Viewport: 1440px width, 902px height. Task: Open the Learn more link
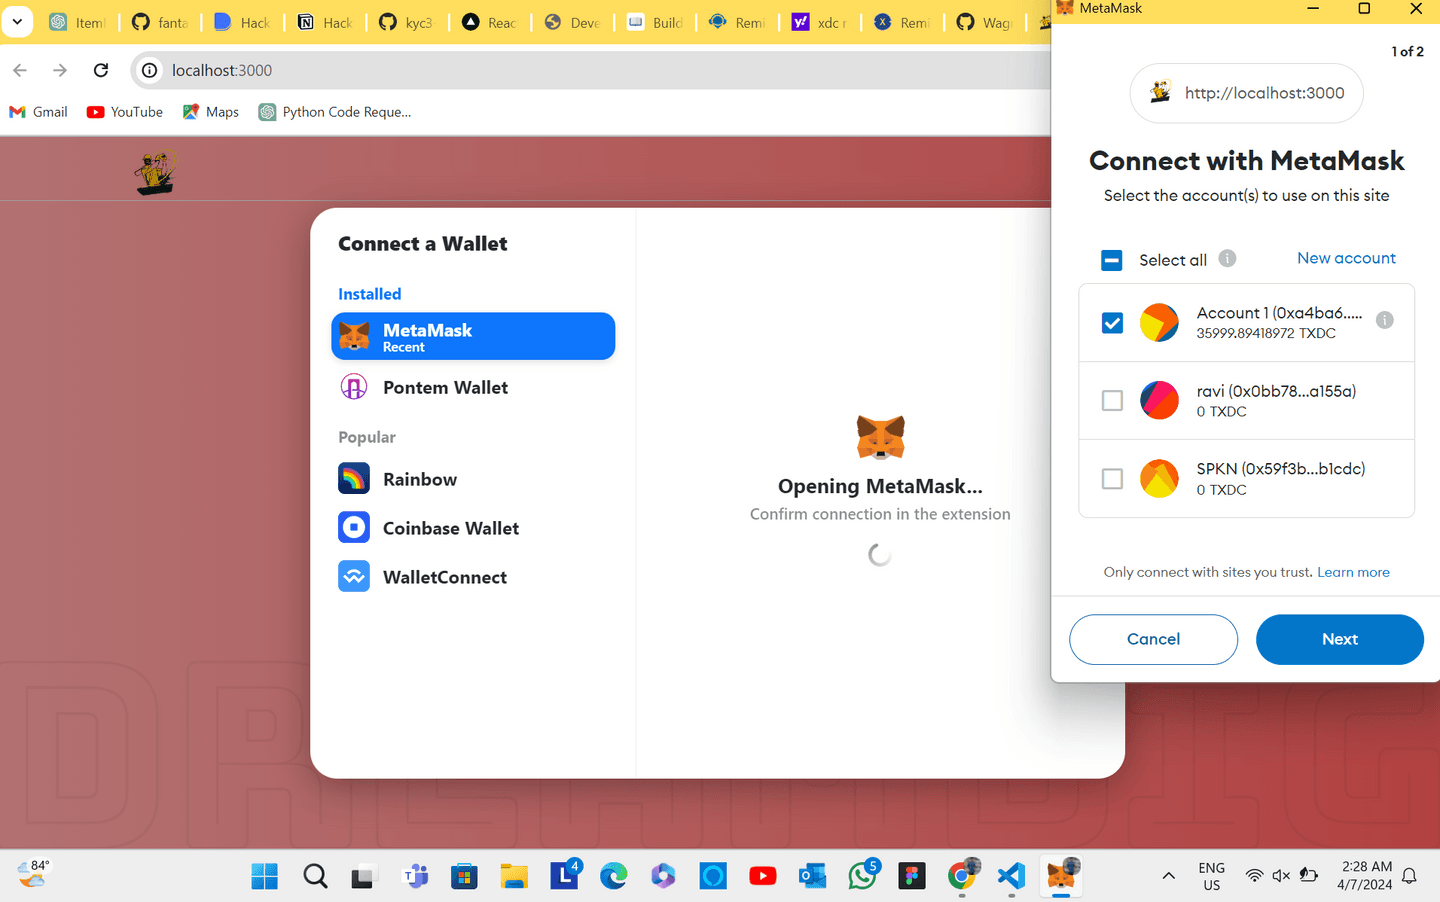(x=1353, y=572)
